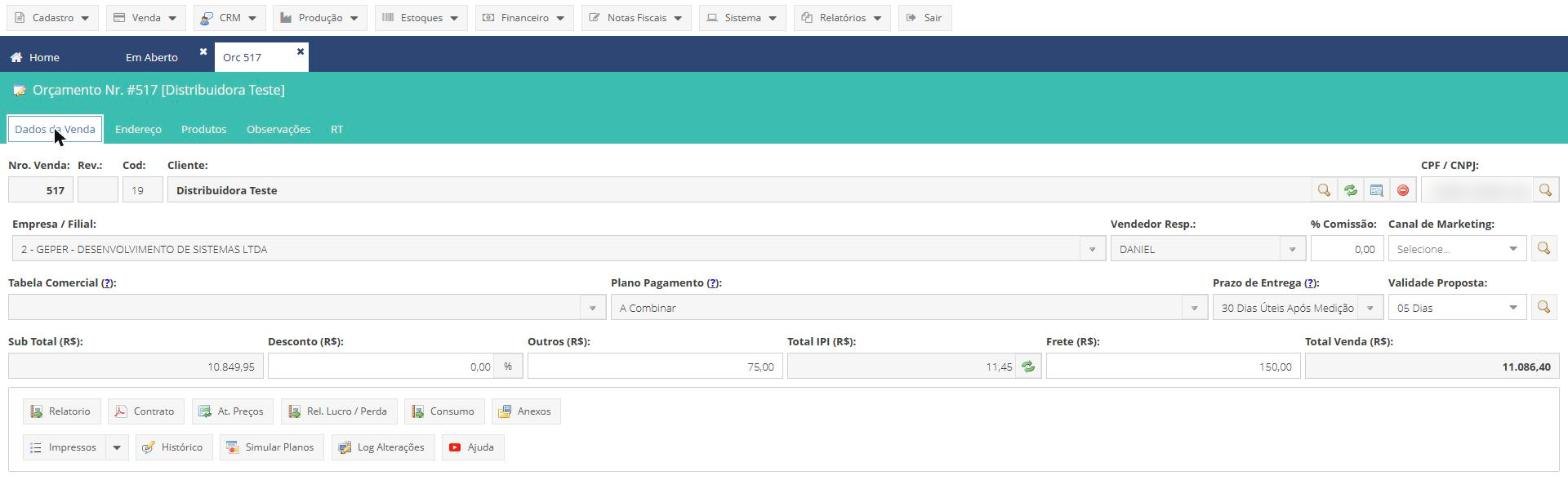
Task: Expand the Vendedor Resp. dropdown
Action: (x=1292, y=249)
